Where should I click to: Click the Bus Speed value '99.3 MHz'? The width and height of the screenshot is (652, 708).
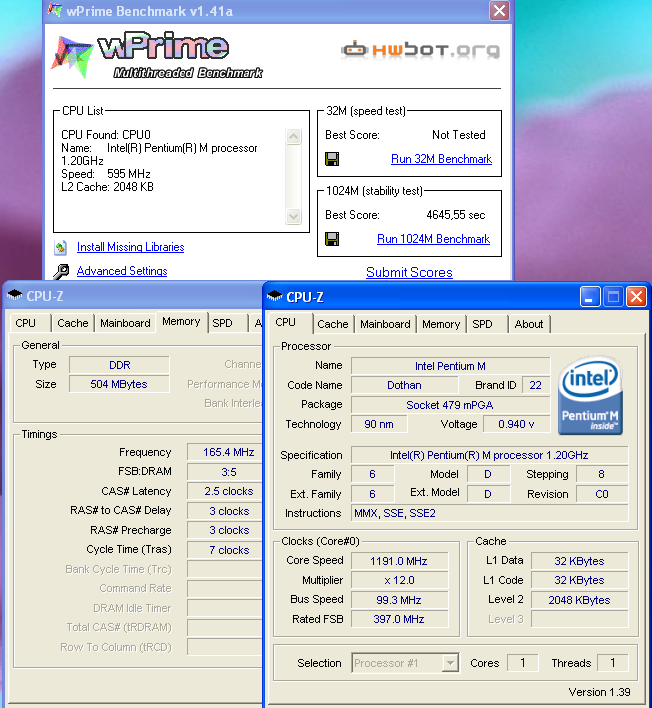pos(399,600)
